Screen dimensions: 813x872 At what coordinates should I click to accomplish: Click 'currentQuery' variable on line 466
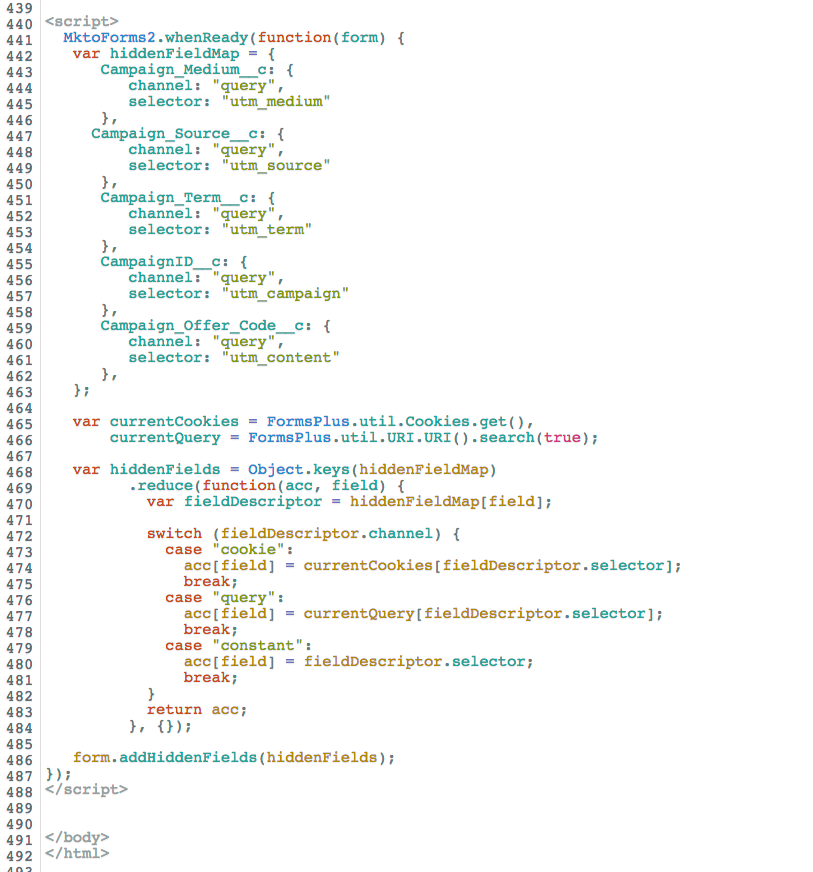click(x=165, y=438)
